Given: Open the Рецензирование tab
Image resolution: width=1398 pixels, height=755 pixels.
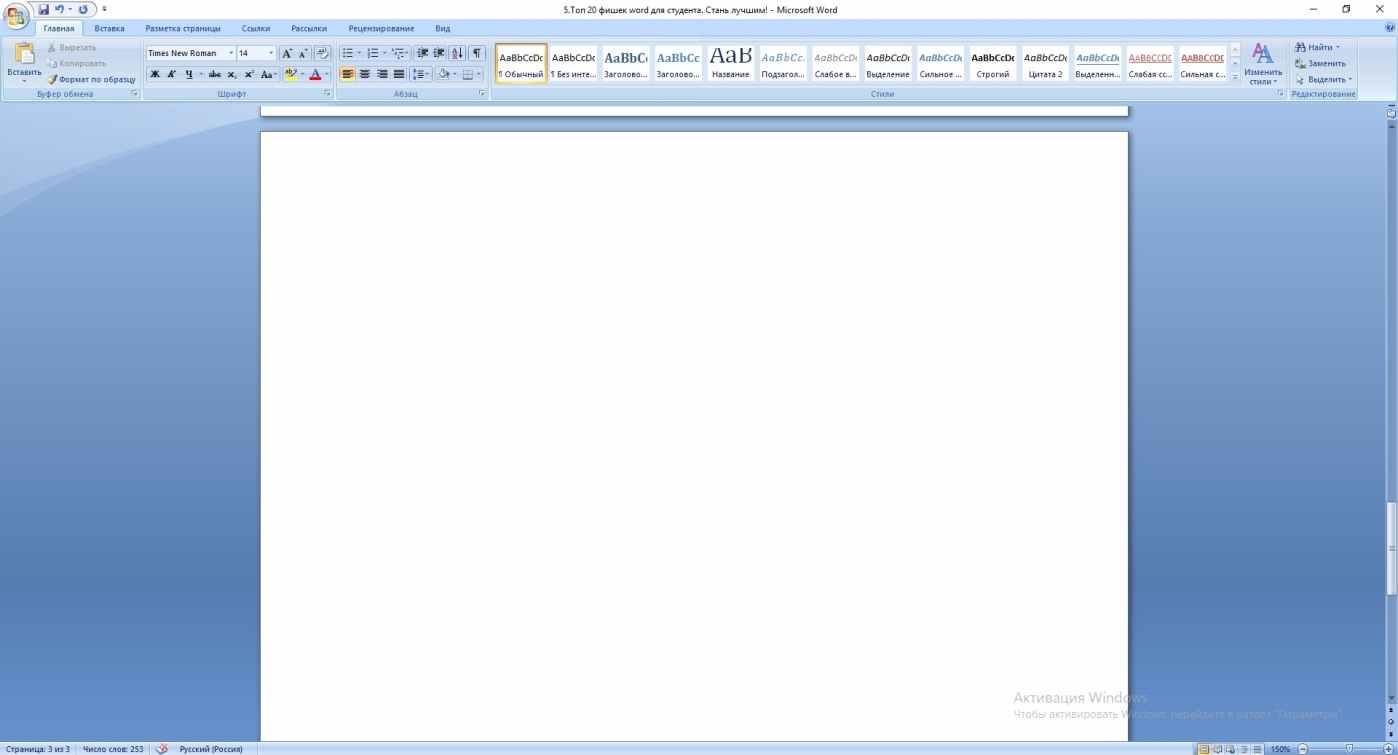Looking at the screenshot, I should (381, 28).
